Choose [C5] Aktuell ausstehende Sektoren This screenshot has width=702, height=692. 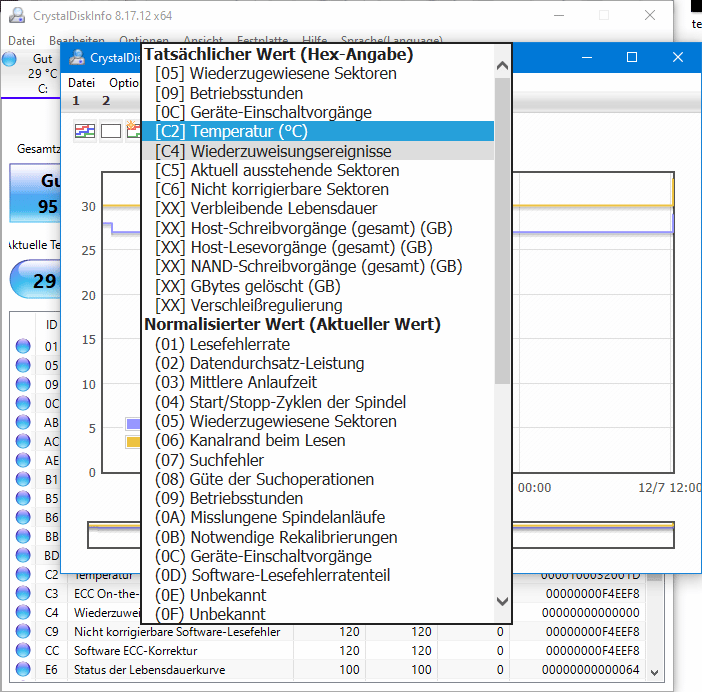pyautogui.click(x=318, y=170)
